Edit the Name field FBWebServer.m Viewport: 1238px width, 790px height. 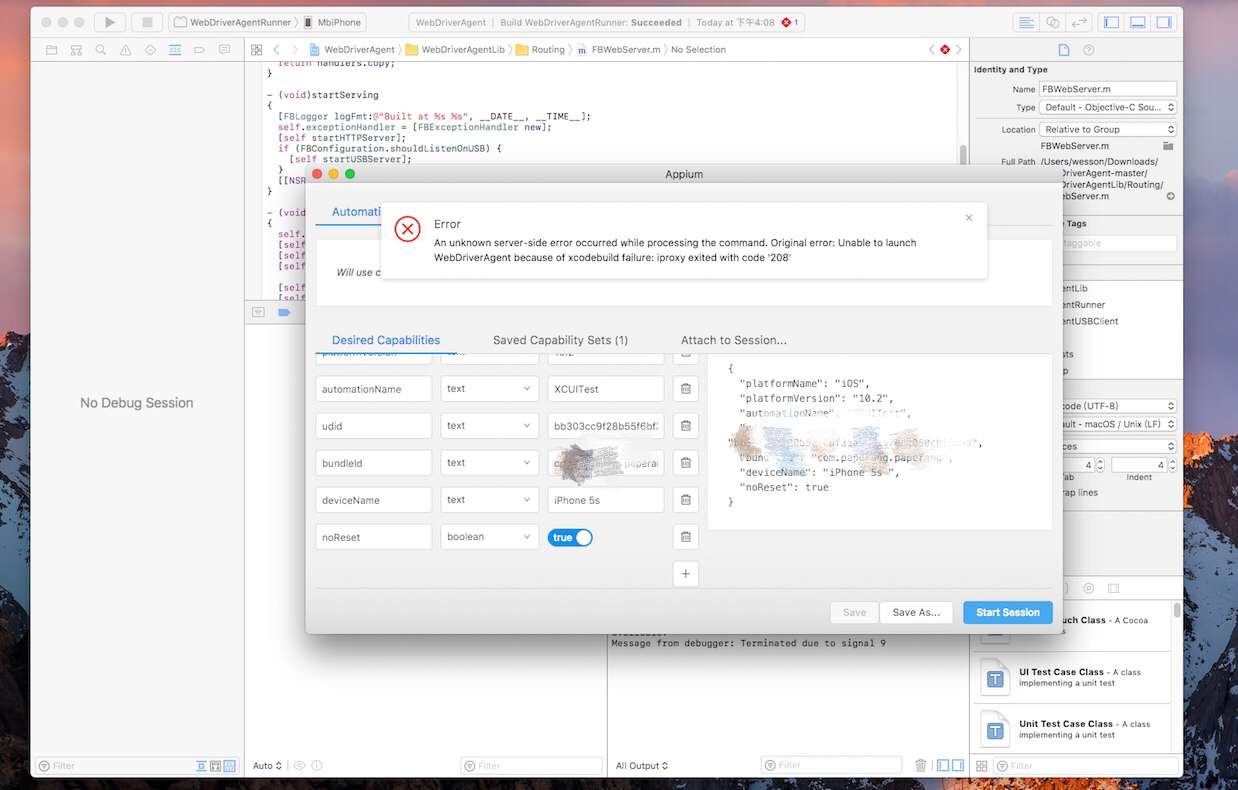point(1108,89)
